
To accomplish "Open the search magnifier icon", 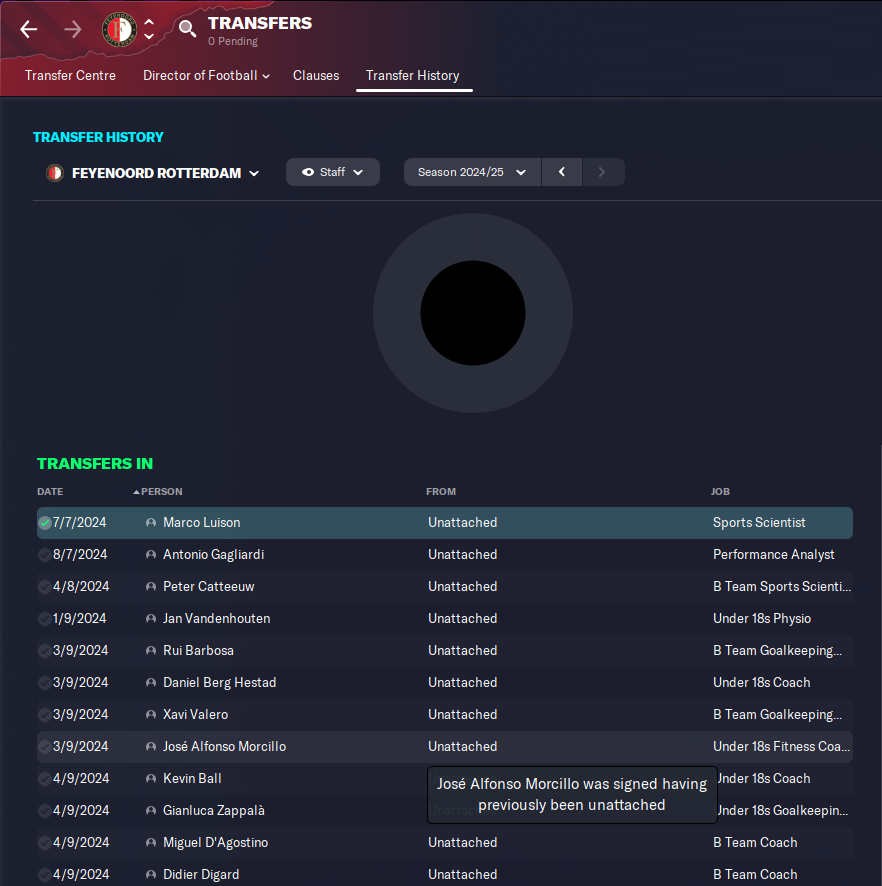I will tap(187, 28).
